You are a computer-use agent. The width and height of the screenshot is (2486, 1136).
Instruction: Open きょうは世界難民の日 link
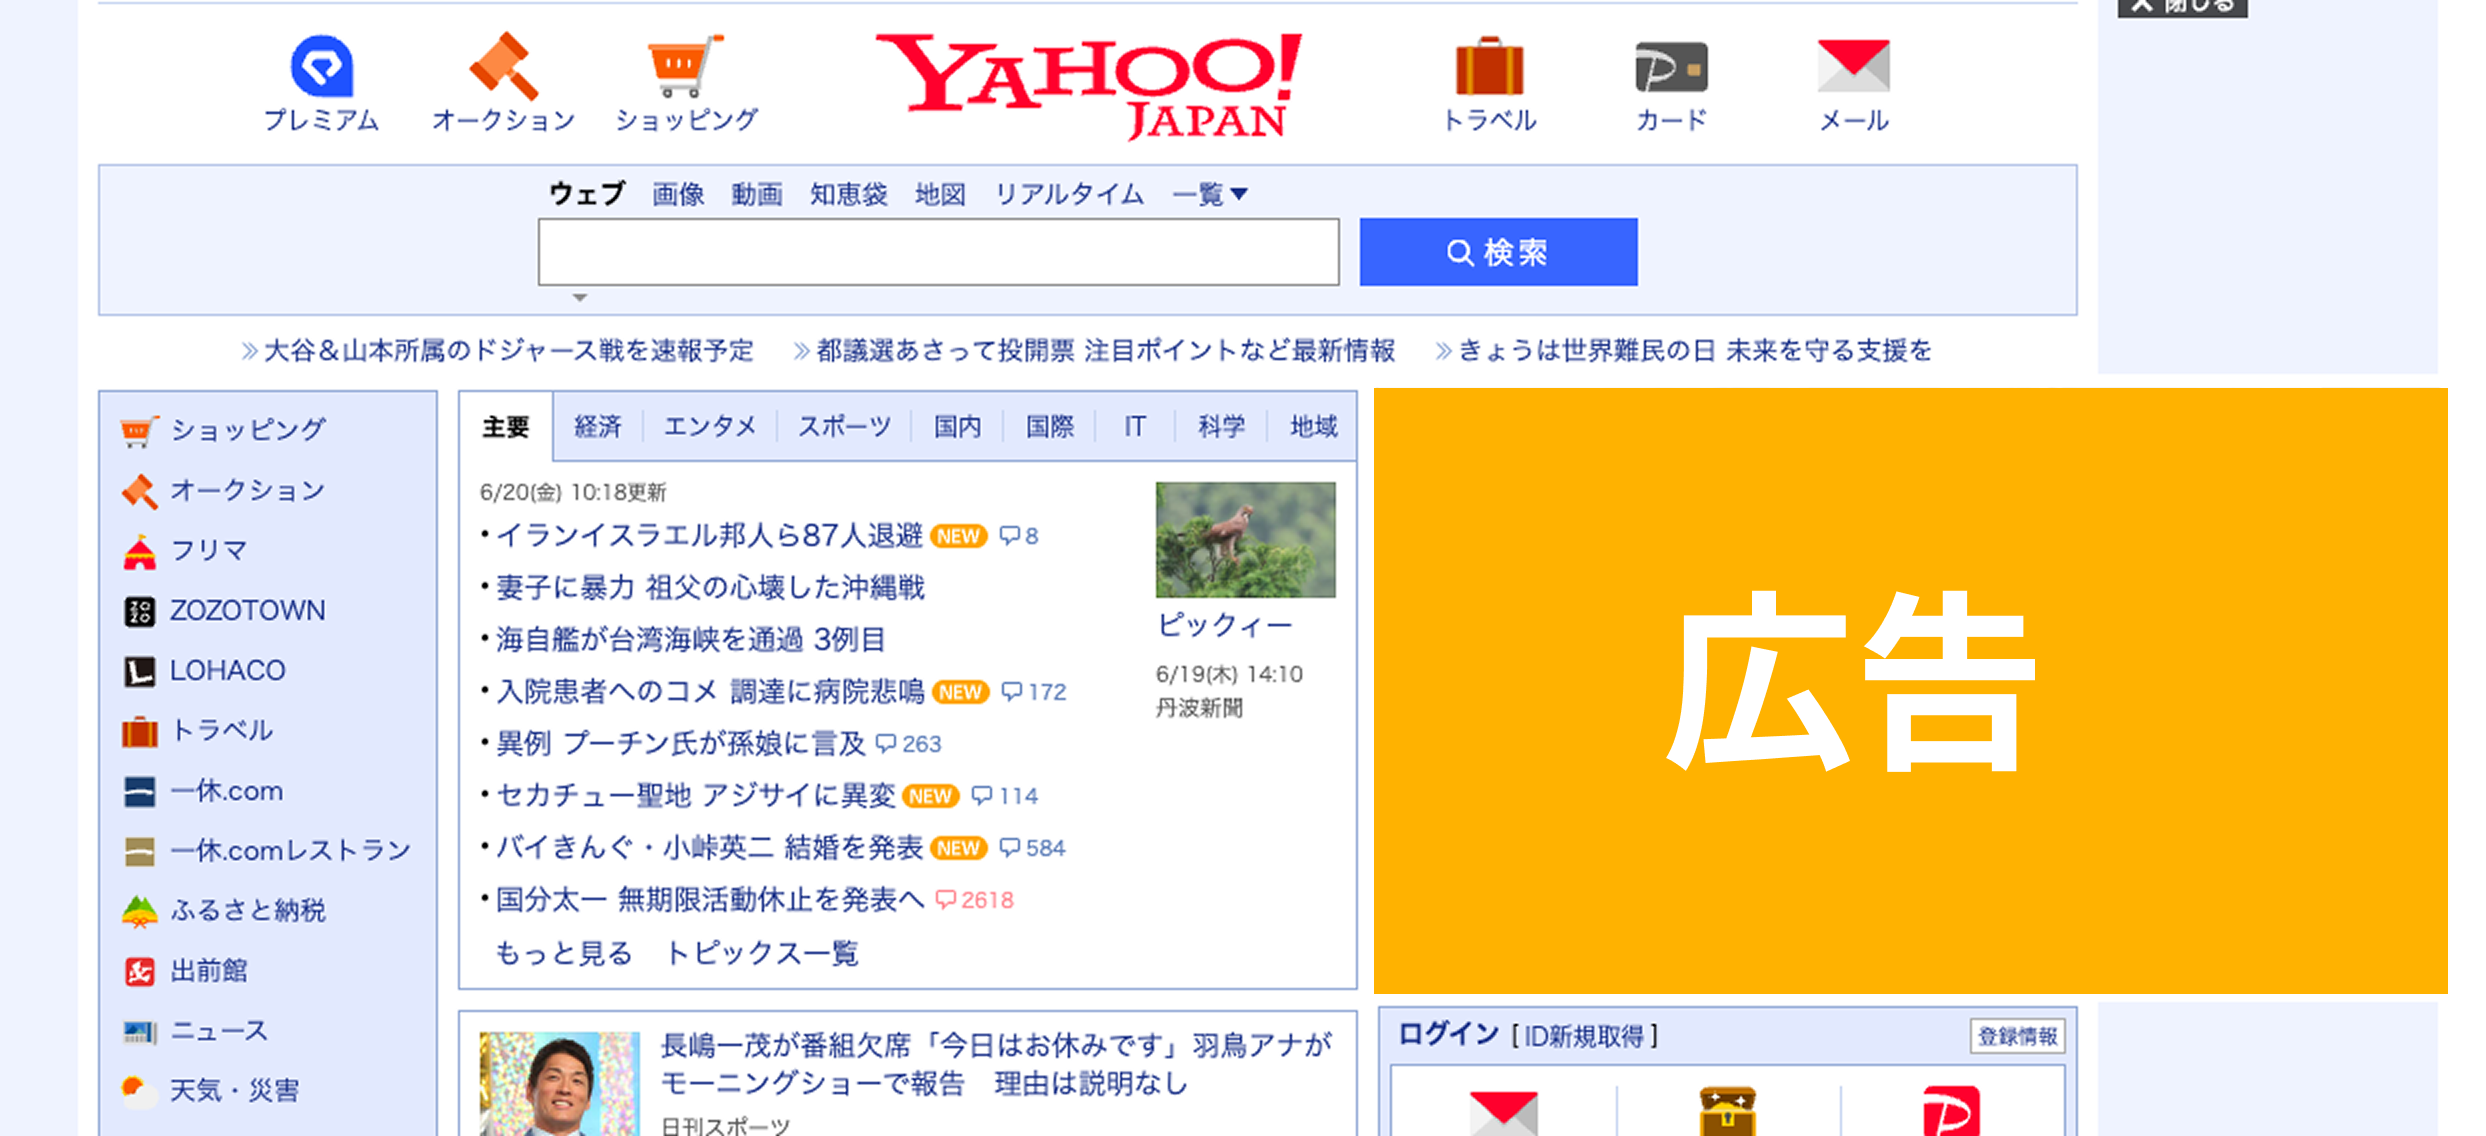pos(1694,351)
